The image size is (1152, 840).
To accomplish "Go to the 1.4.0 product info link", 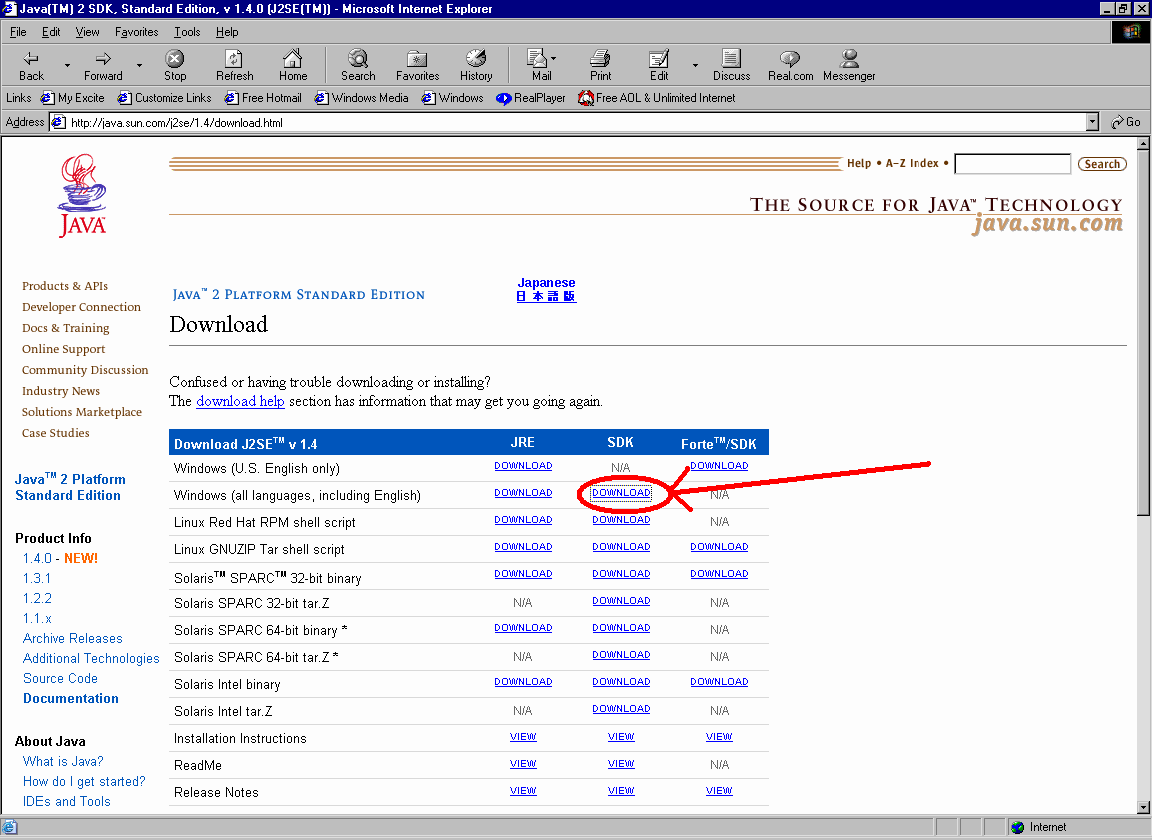I will point(37,559).
